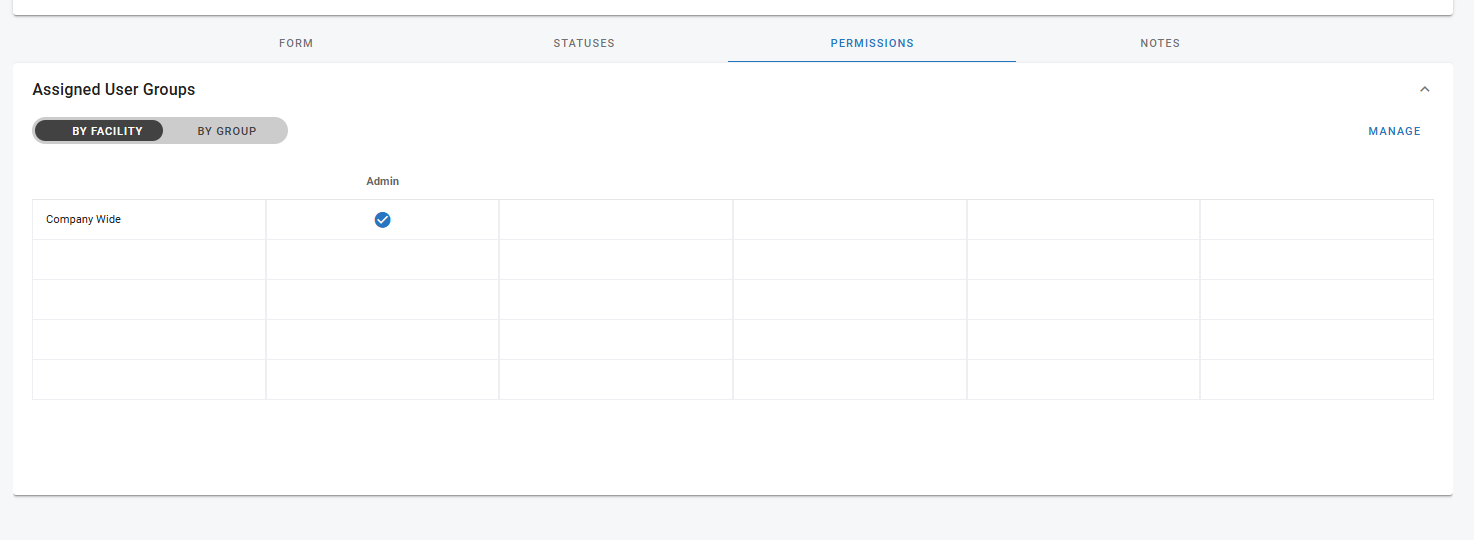Open the Form tab
Viewport: 1474px width, 540px height.
pos(296,44)
